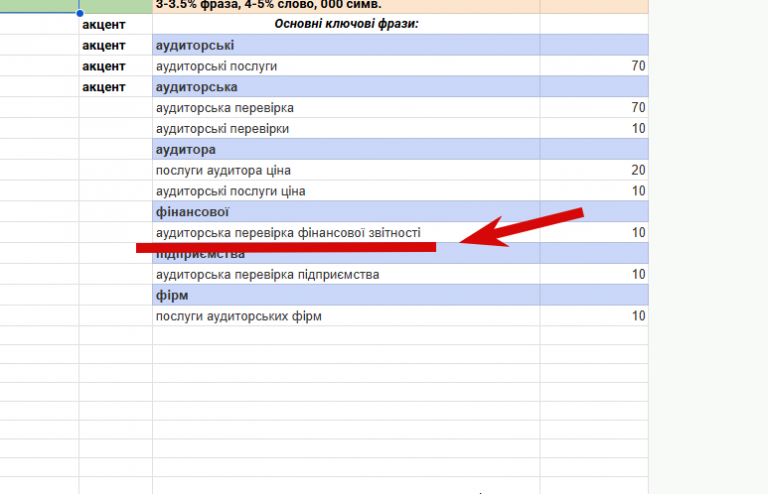Click the 'аудиторські' group header cell
Image resolution: width=768 pixels, height=494 pixels.
346,45
